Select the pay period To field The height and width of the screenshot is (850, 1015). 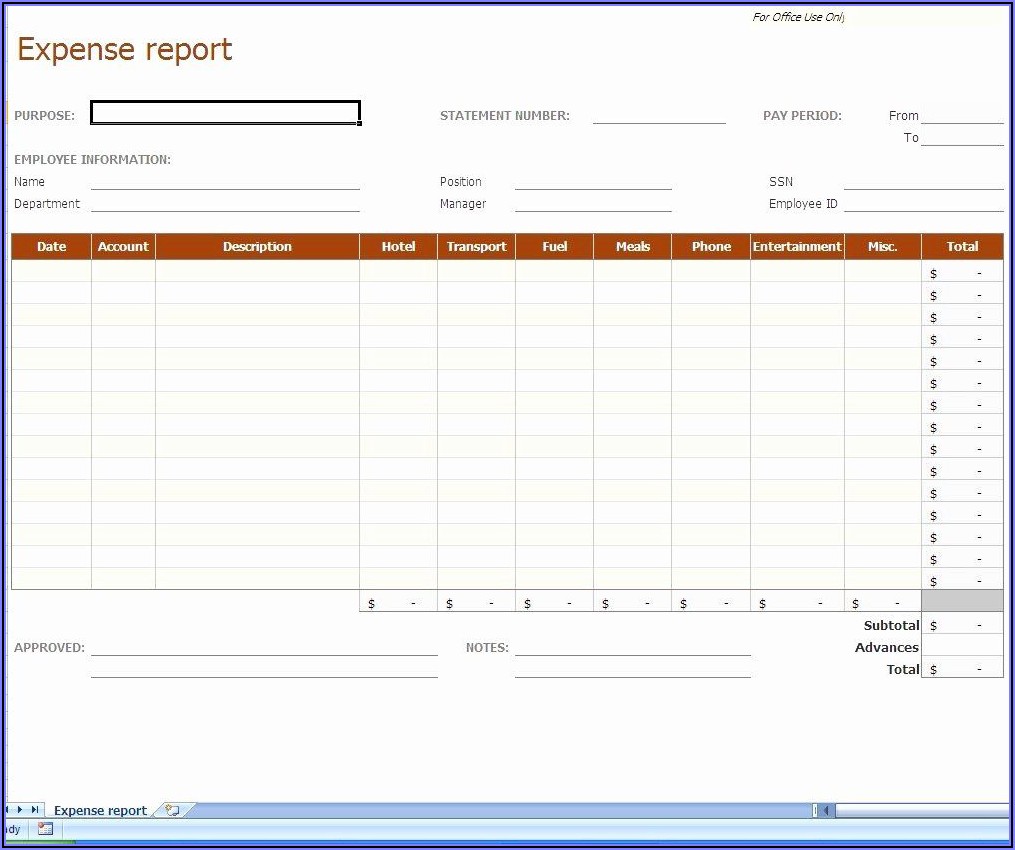click(961, 137)
